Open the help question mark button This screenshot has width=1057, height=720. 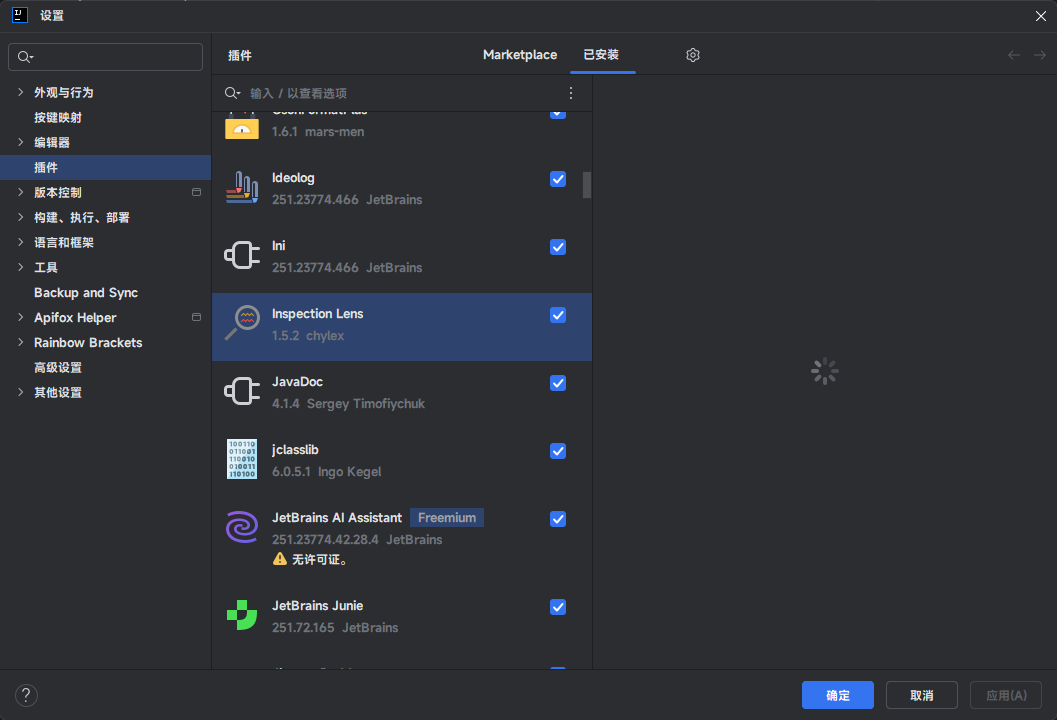click(x=27, y=695)
